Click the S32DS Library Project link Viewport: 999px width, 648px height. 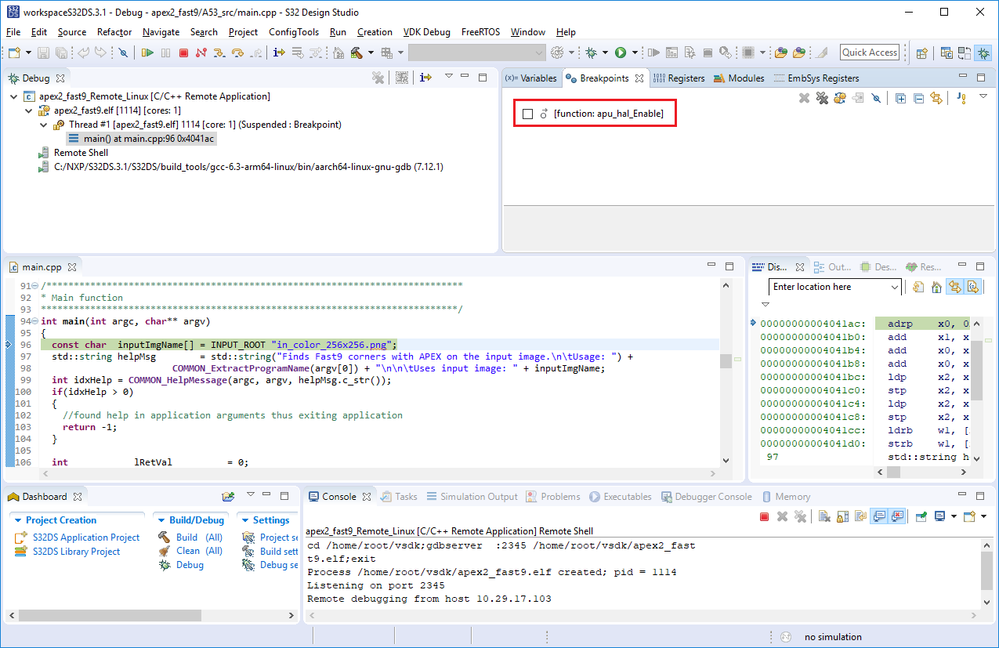[x=76, y=552]
